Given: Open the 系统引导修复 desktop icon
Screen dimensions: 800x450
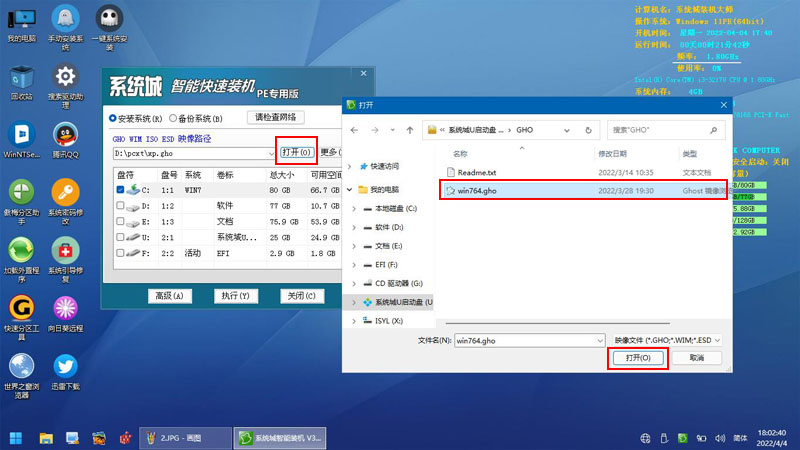Looking at the screenshot, I should tap(65, 260).
